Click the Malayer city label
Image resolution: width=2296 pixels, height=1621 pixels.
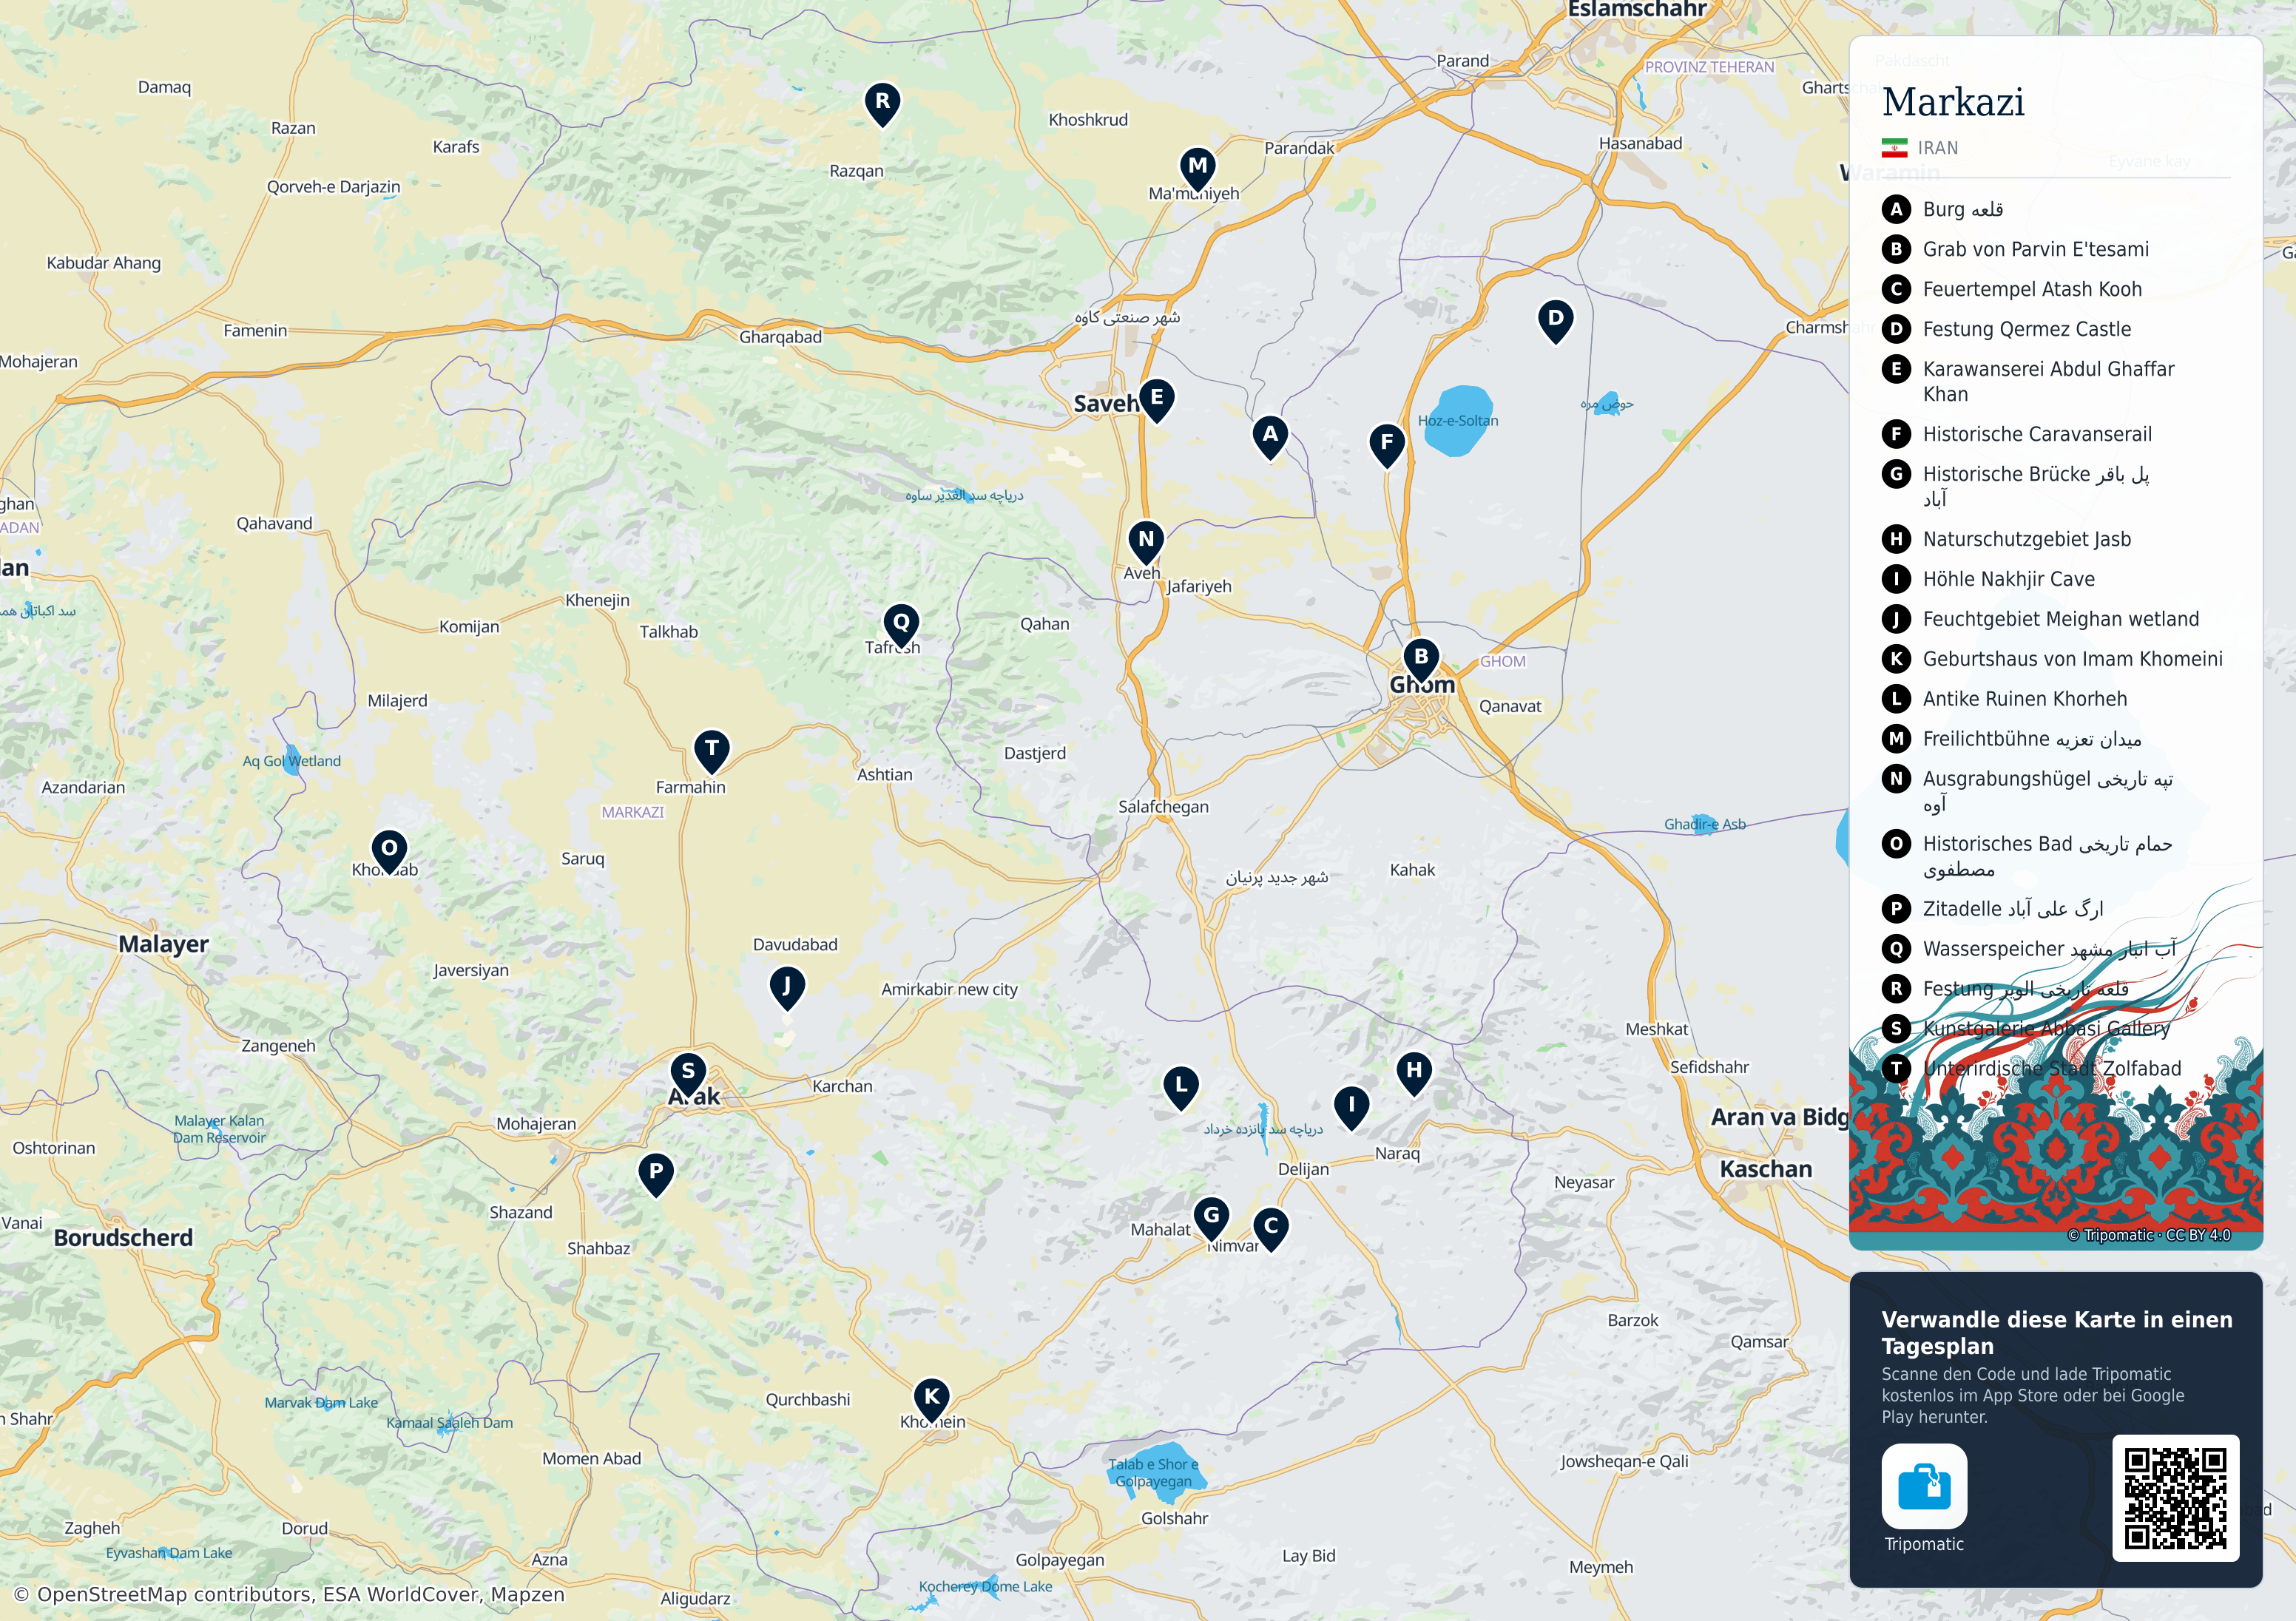164,944
